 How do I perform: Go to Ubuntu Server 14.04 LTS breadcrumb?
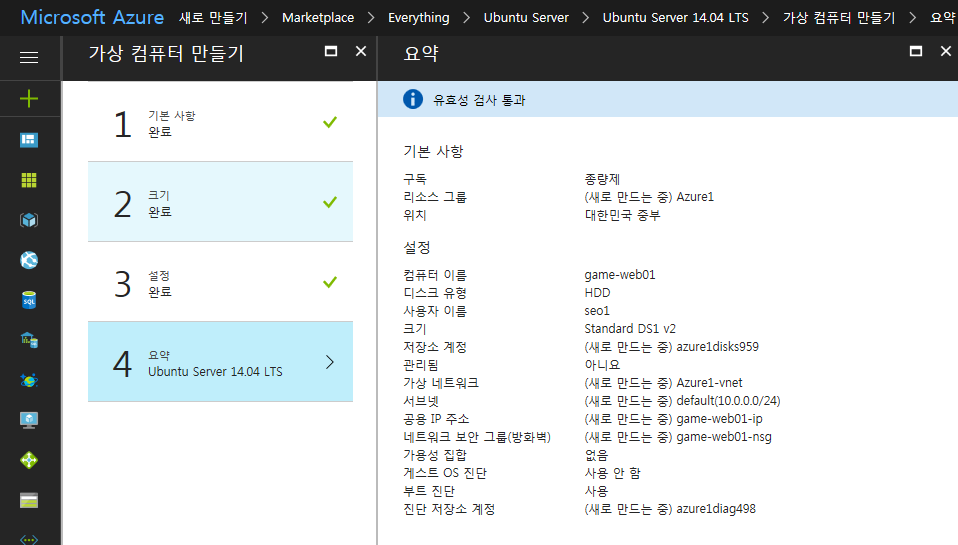click(675, 18)
